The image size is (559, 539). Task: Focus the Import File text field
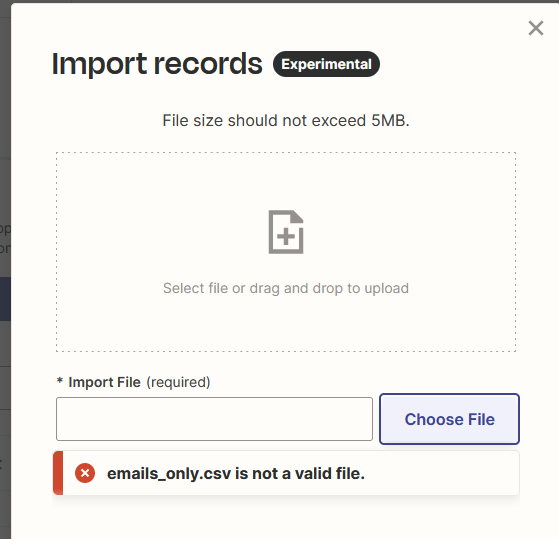pyautogui.click(x=214, y=419)
